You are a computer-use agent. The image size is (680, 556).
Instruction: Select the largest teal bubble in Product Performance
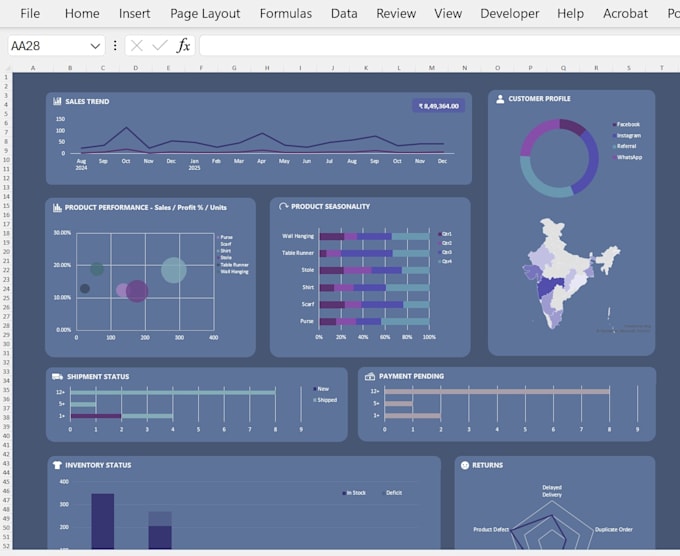(174, 270)
